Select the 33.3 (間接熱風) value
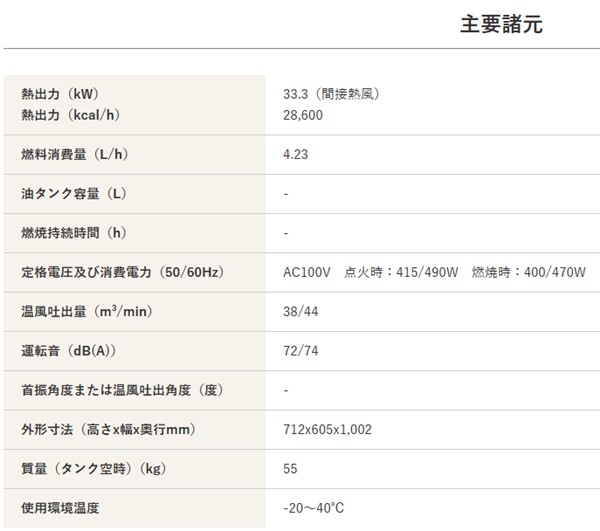This screenshot has width=600, height=531. click(x=331, y=94)
